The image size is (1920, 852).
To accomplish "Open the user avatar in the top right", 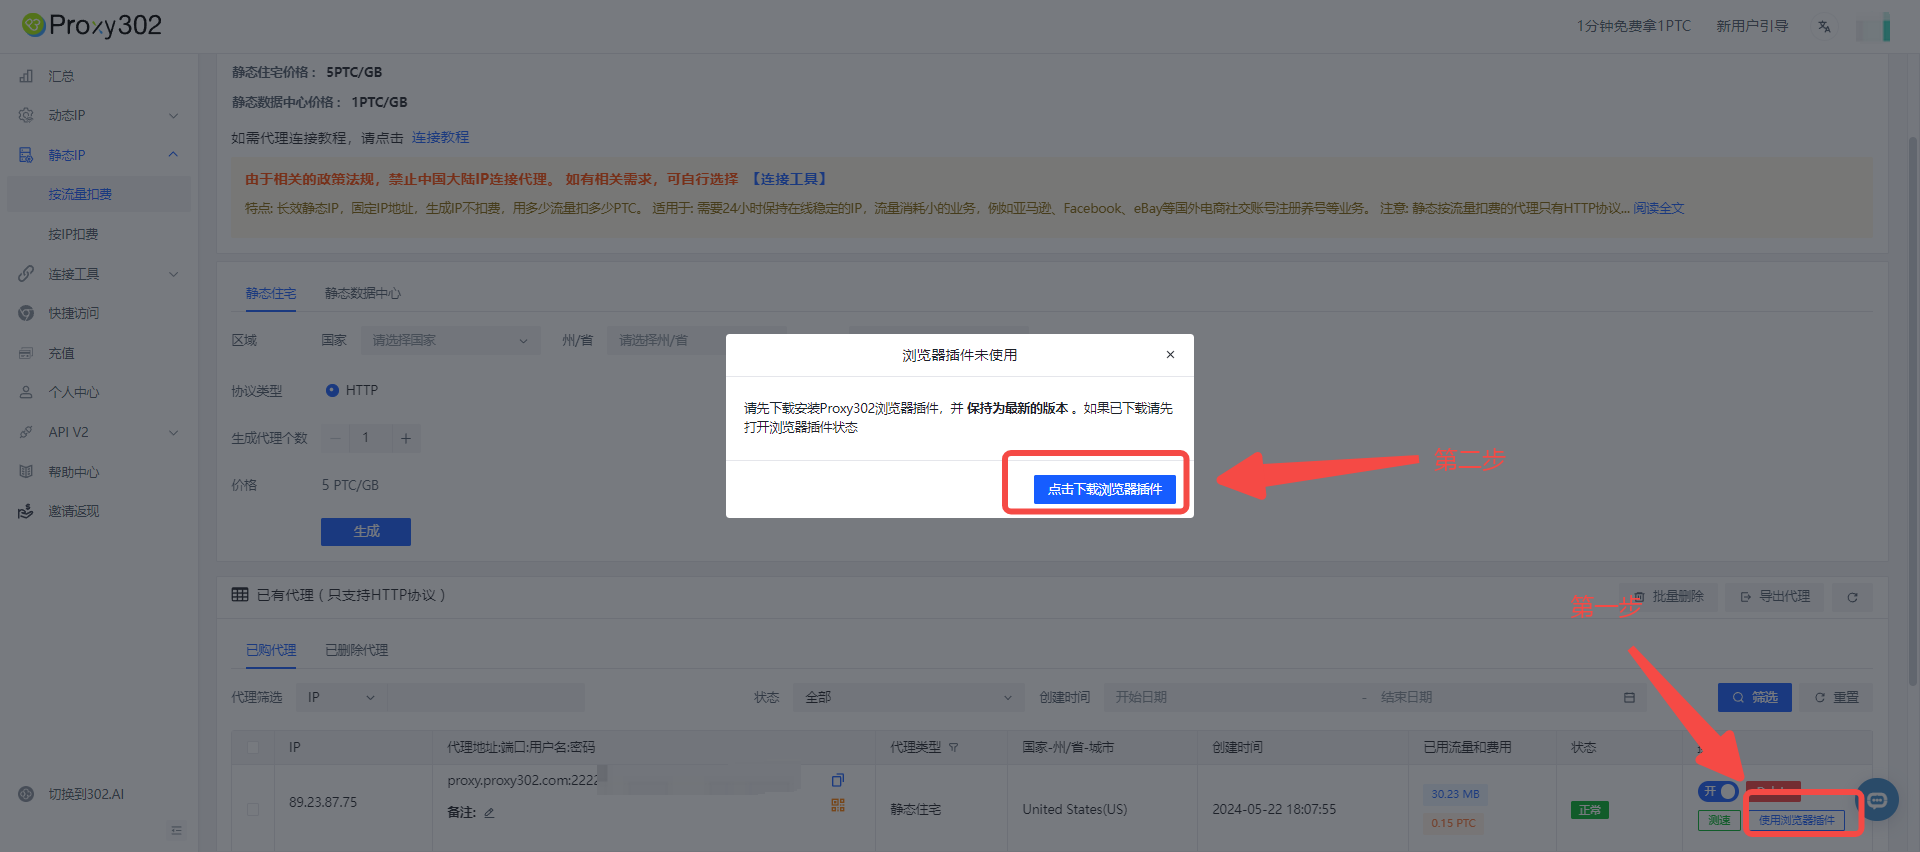I will [1873, 27].
